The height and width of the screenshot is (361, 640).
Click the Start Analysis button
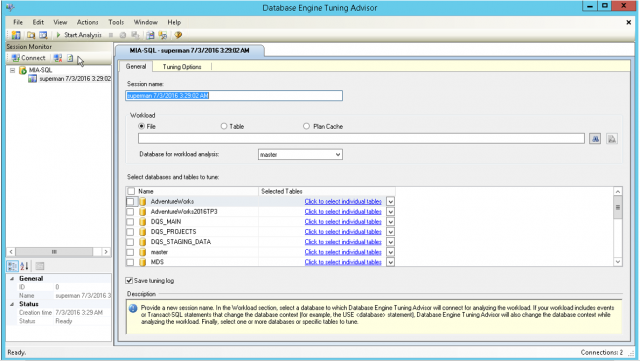(x=79, y=35)
